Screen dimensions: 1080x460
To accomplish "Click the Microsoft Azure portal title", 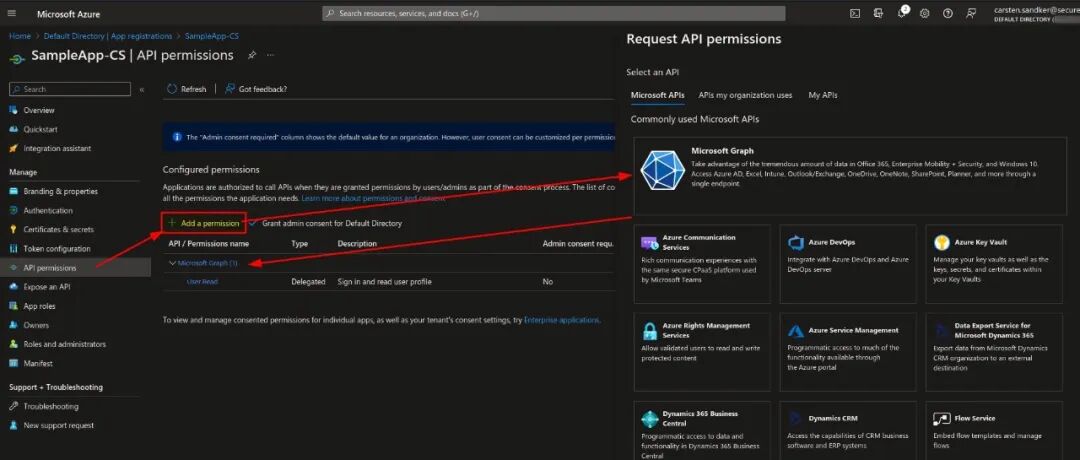I will (x=68, y=14).
